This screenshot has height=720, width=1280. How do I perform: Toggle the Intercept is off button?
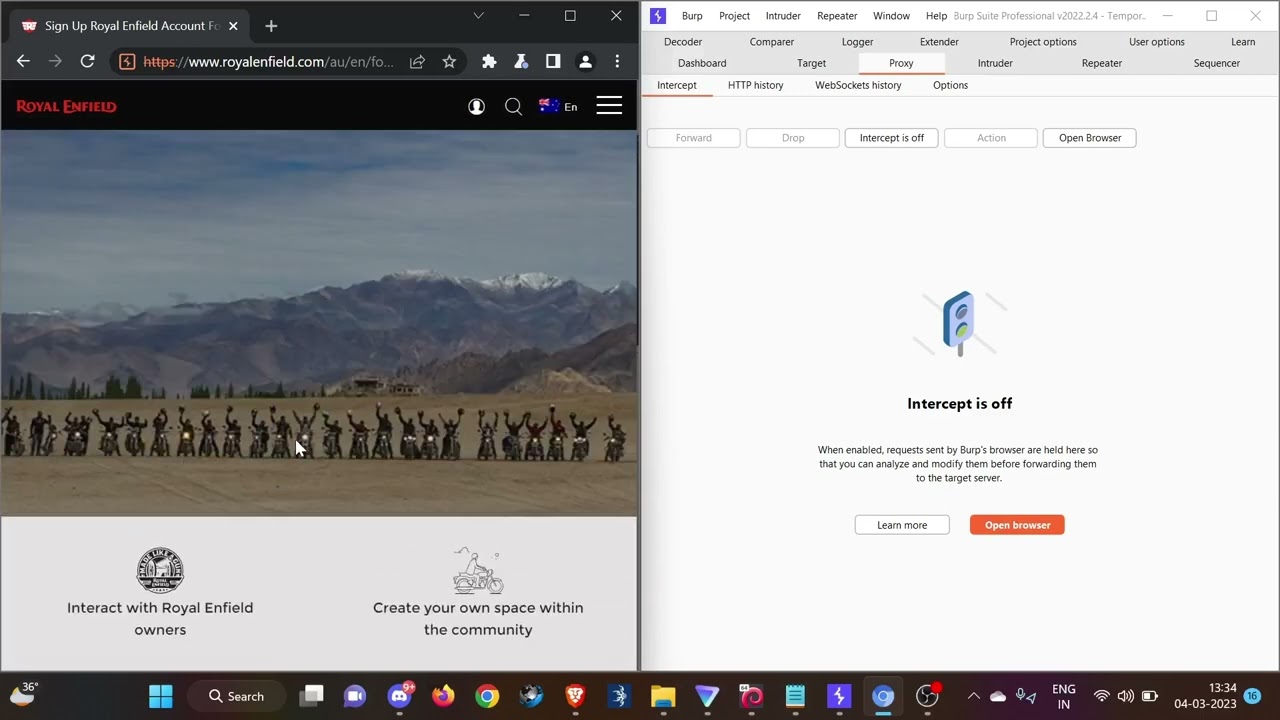891,138
